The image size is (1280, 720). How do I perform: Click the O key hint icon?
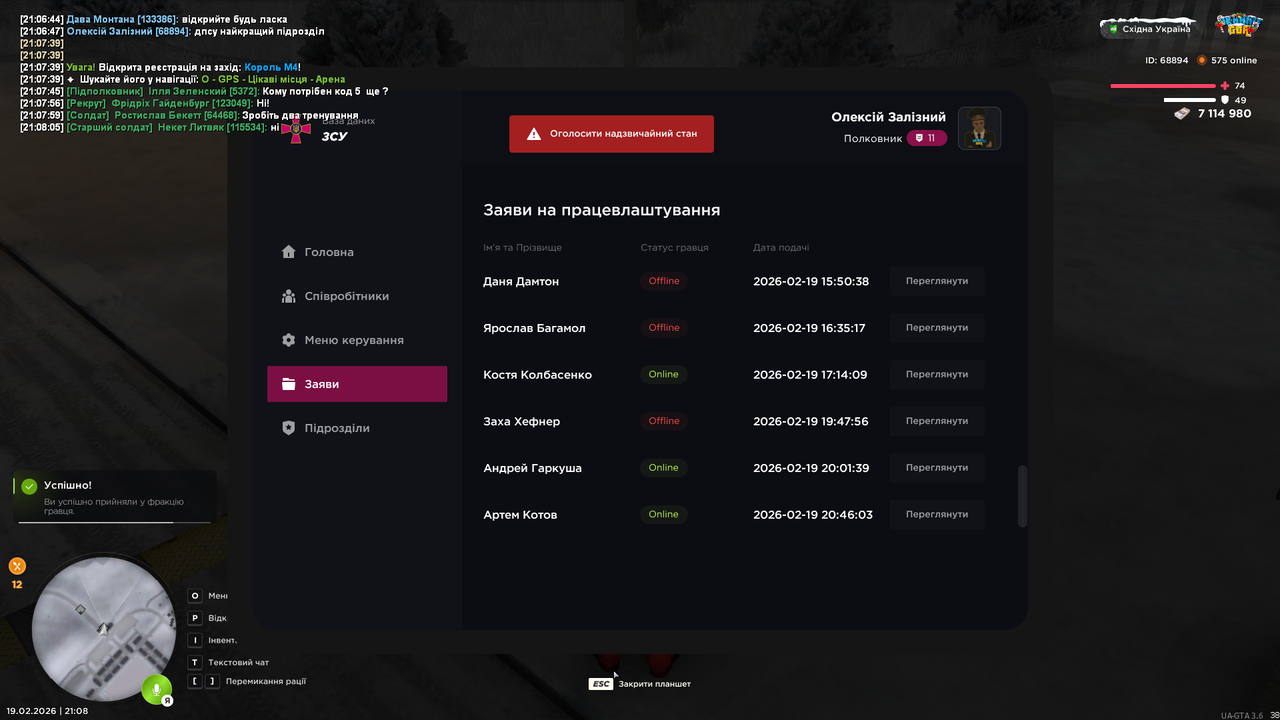pyautogui.click(x=195, y=596)
